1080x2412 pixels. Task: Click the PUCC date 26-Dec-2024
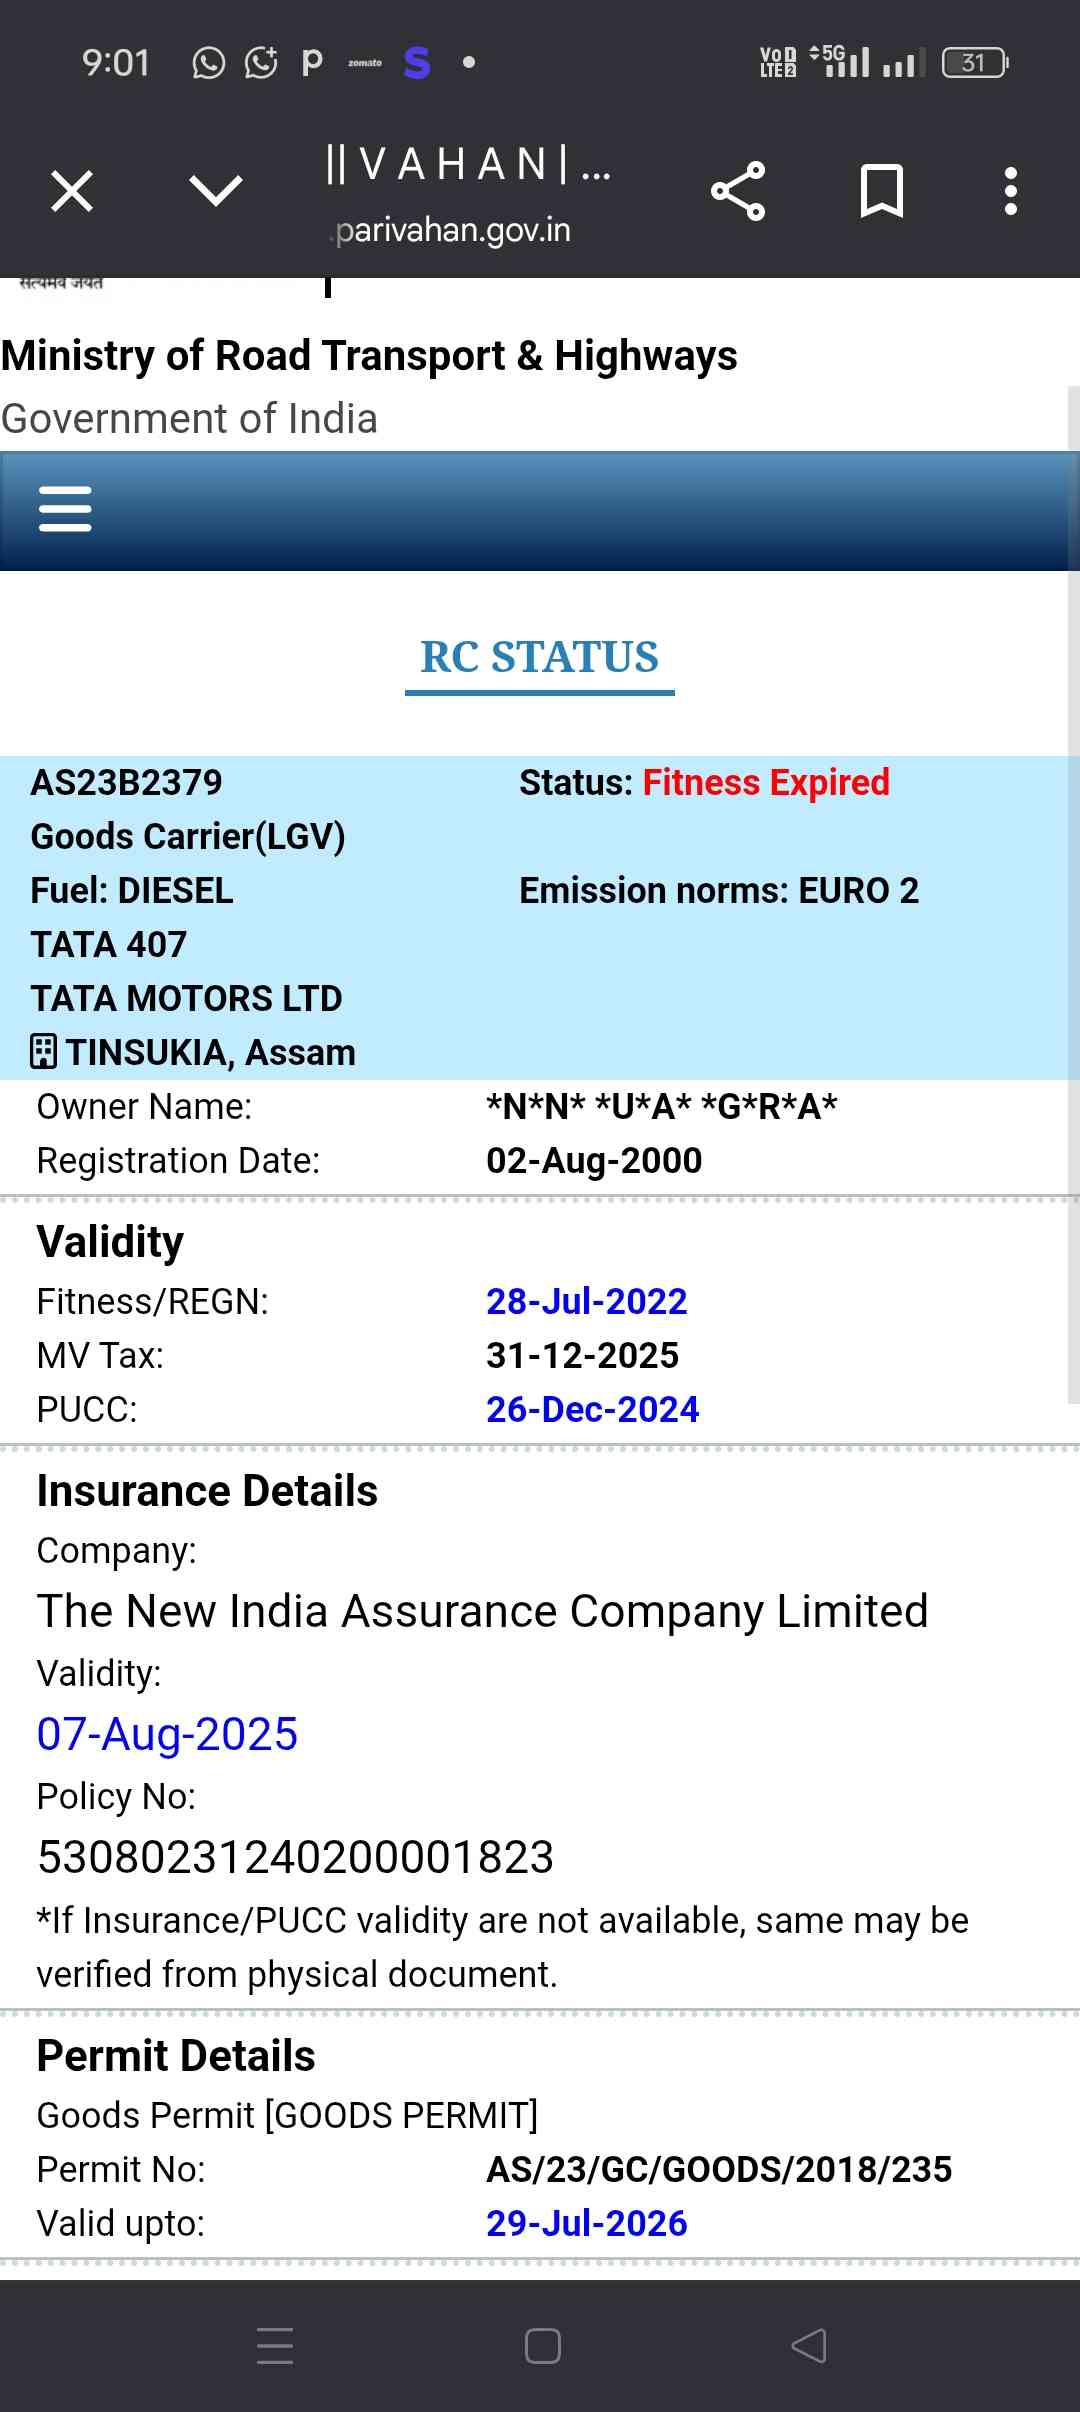[592, 1409]
